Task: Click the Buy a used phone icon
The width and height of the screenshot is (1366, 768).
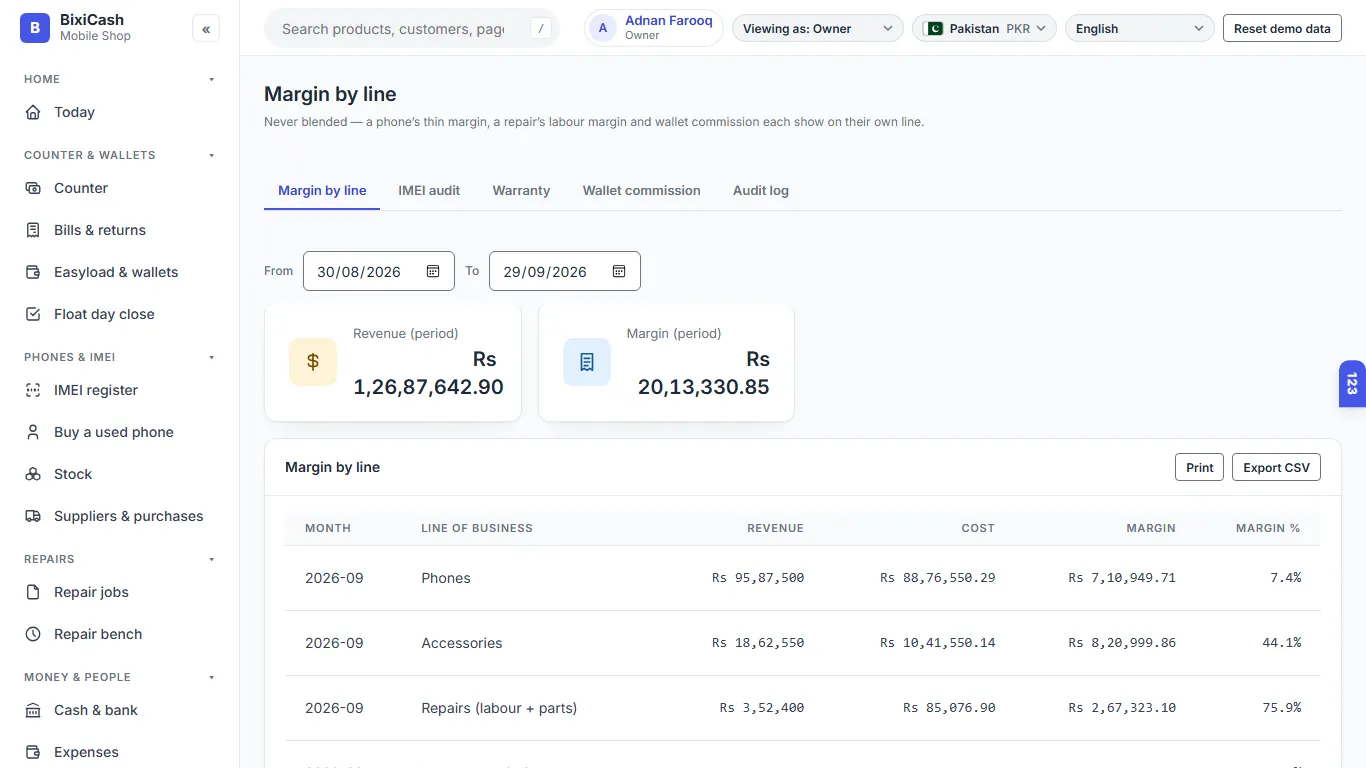Action: click(33, 432)
